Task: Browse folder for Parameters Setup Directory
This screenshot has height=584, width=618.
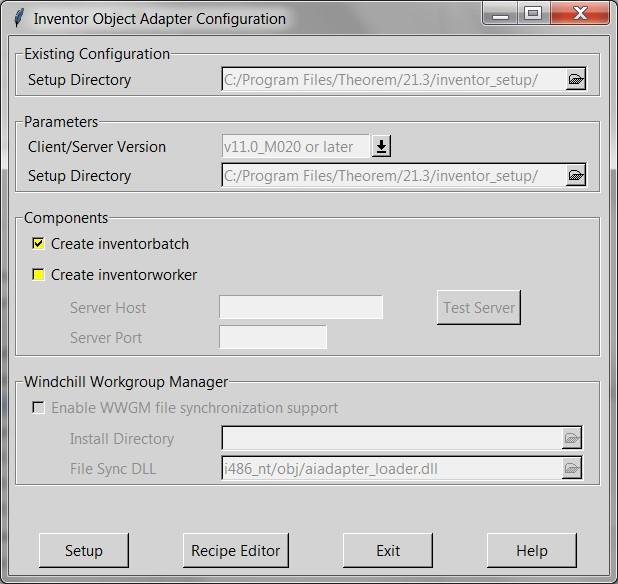Action: (x=575, y=175)
